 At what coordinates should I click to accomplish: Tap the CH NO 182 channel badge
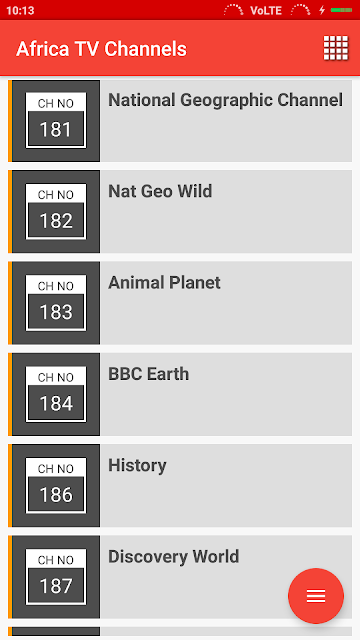point(56,212)
